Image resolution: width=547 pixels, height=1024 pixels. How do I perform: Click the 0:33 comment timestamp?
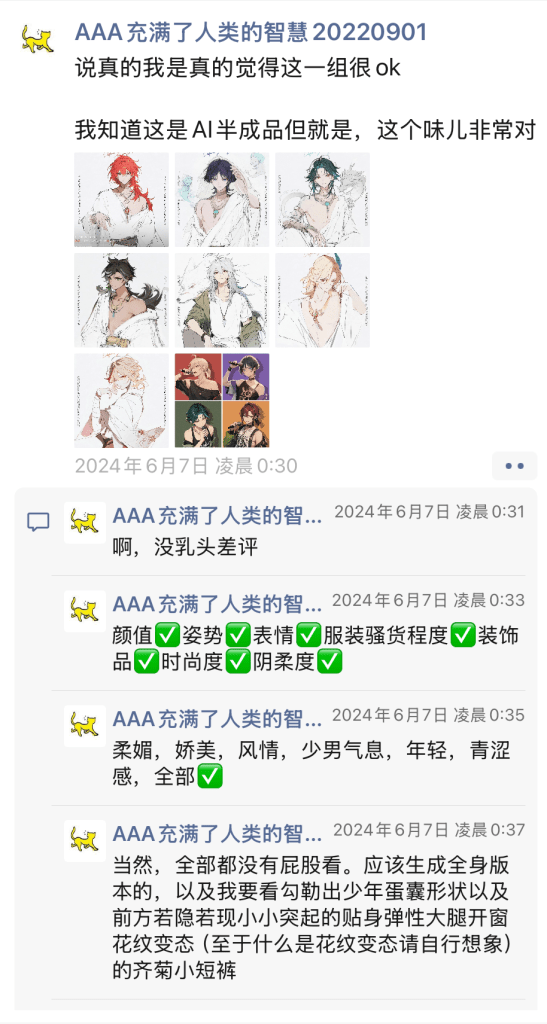(x=428, y=600)
